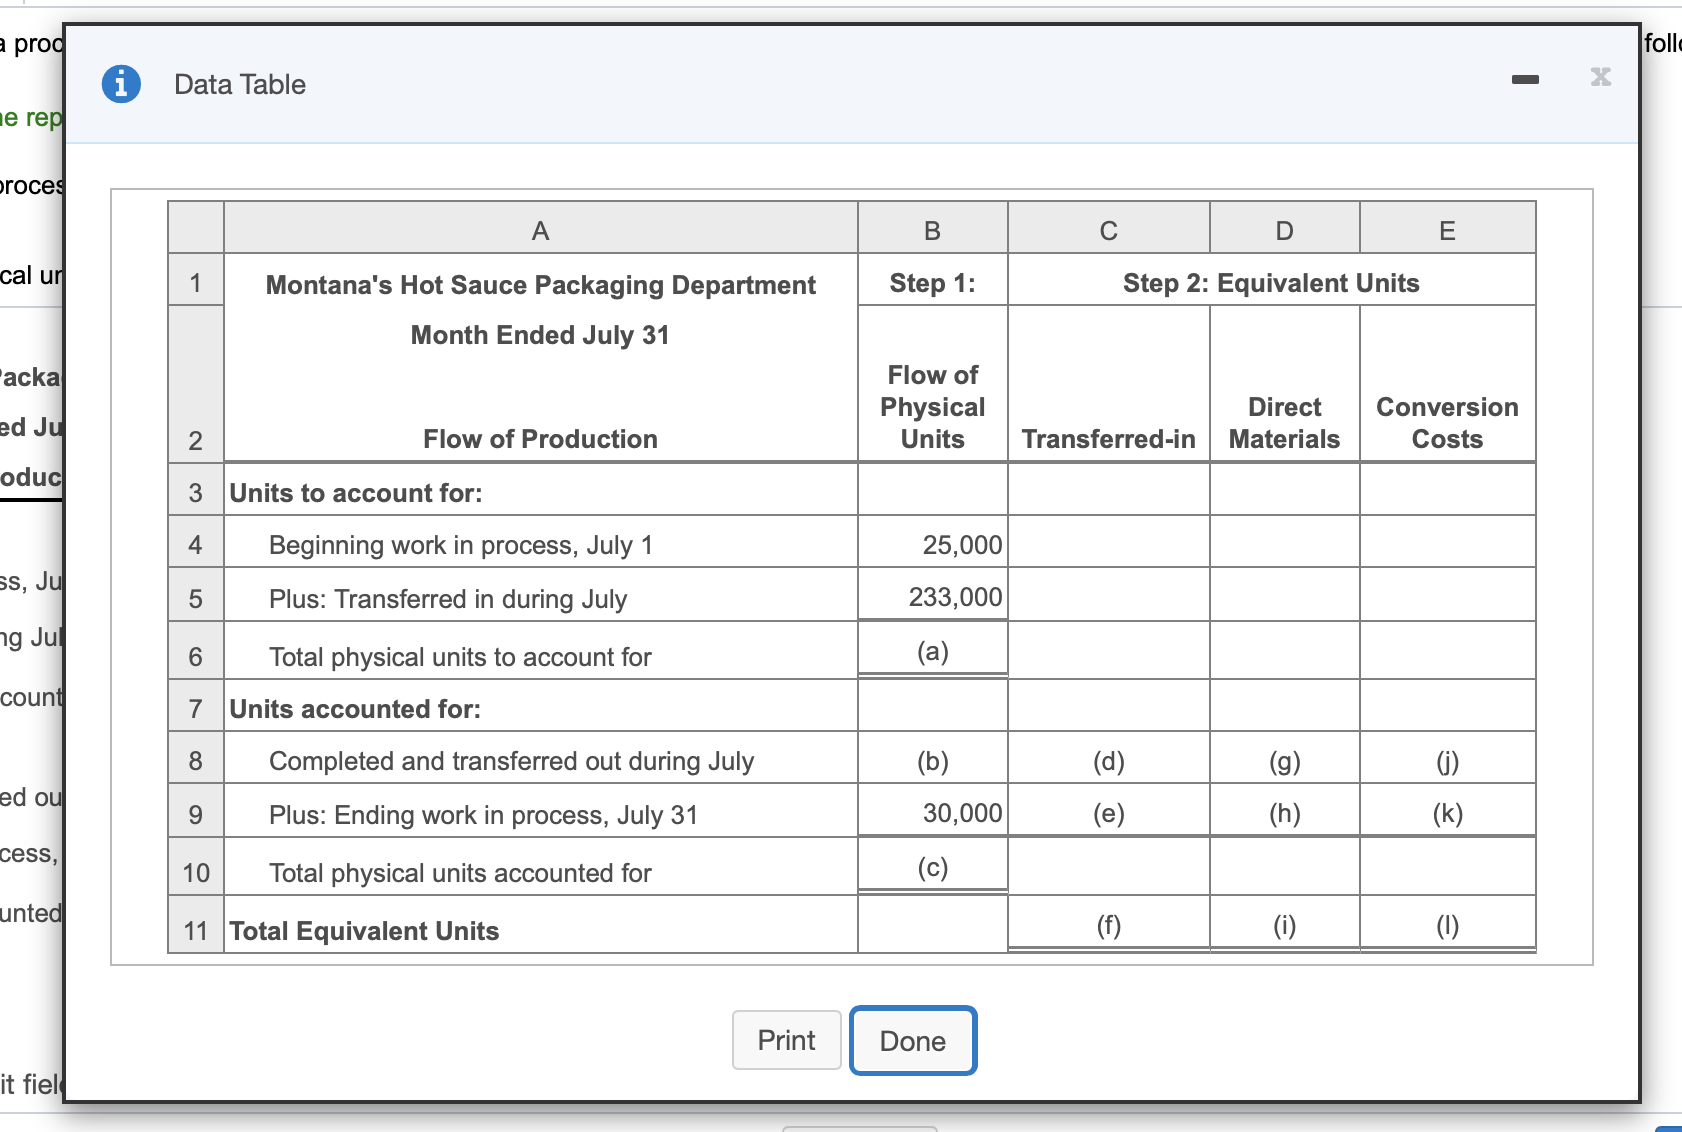Select row number 4 in the table
The height and width of the screenshot is (1132, 1682).
tap(196, 544)
